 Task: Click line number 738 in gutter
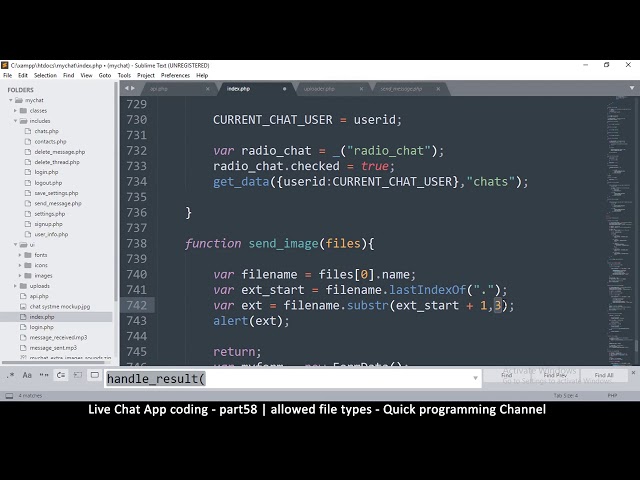[x=136, y=244]
